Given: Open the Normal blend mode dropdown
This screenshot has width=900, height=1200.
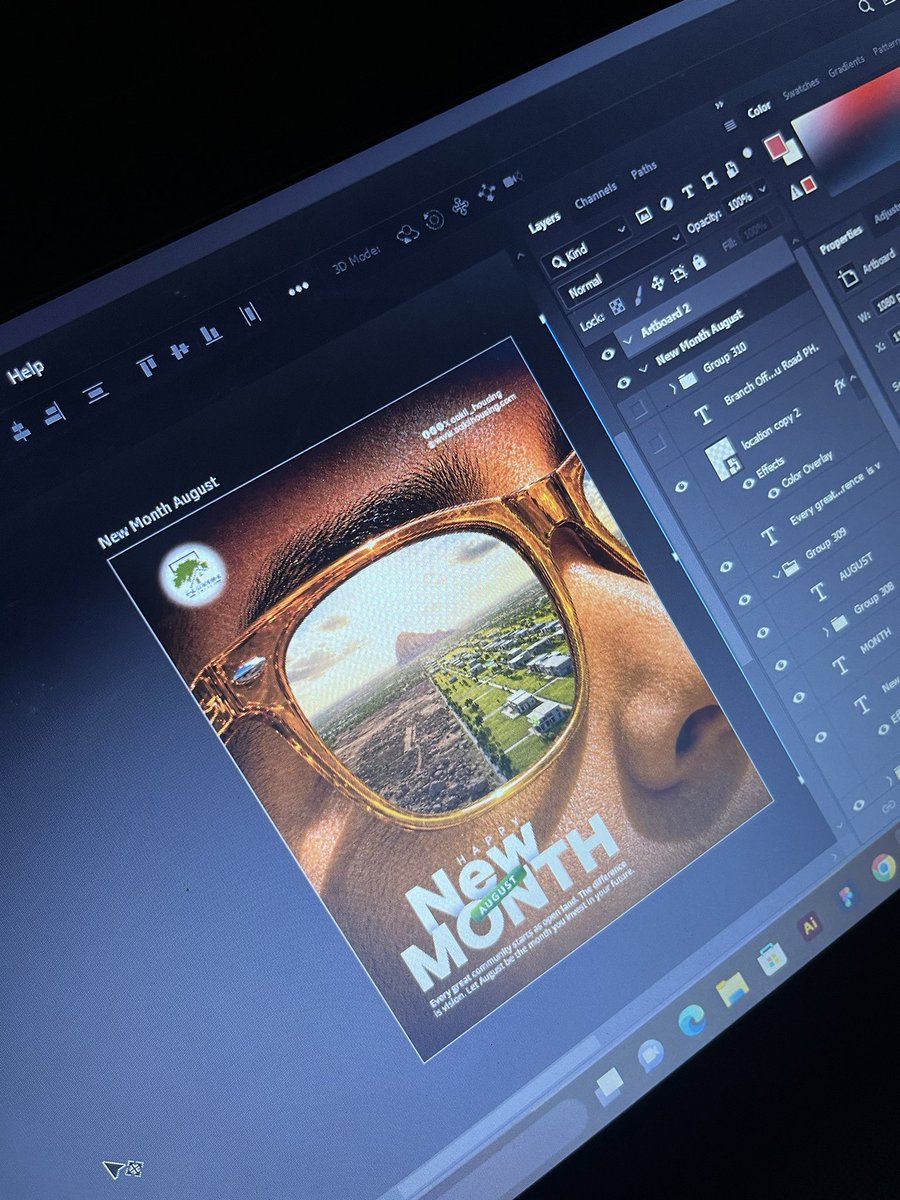Looking at the screenshot, I should click(x=623, y=268).
